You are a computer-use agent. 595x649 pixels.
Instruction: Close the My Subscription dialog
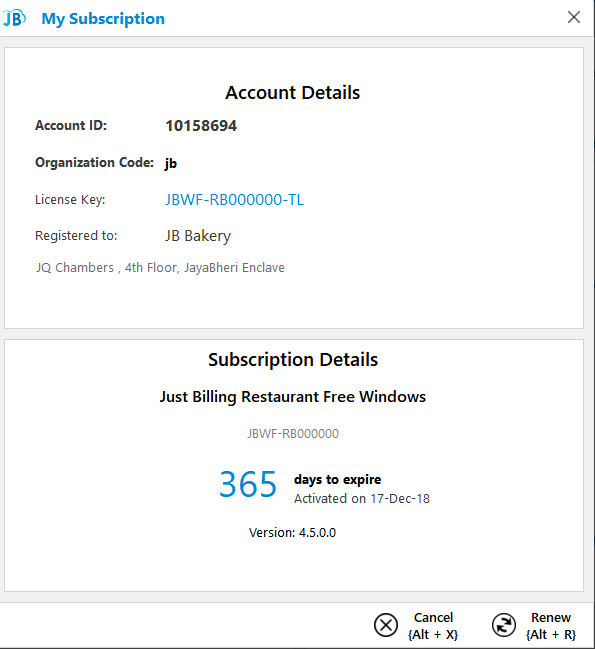(574, 17)
